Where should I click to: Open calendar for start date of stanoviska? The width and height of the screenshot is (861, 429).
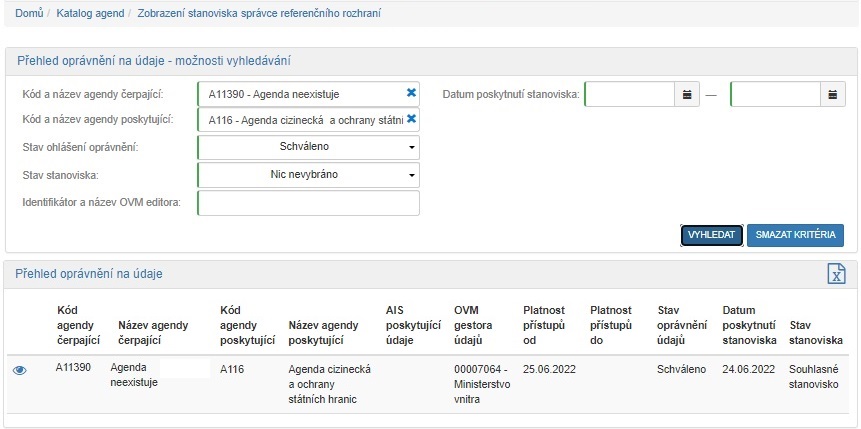click(687, 95)
